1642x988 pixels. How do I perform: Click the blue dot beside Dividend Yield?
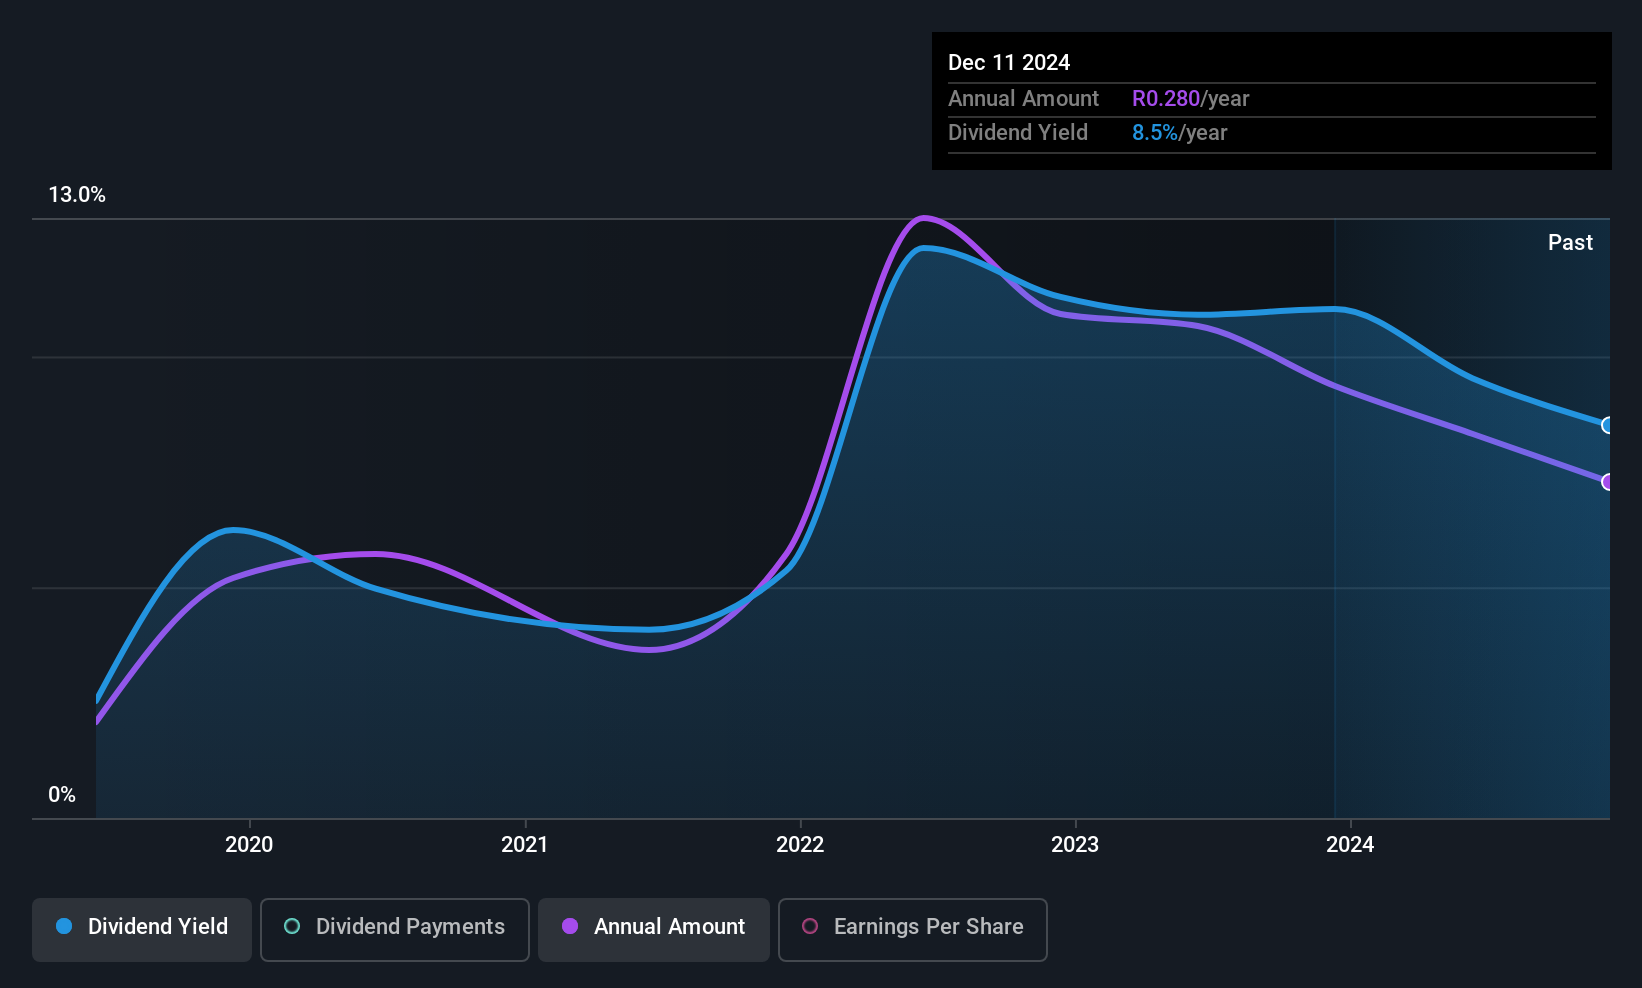pyautogui.click(x=64, y=927)
